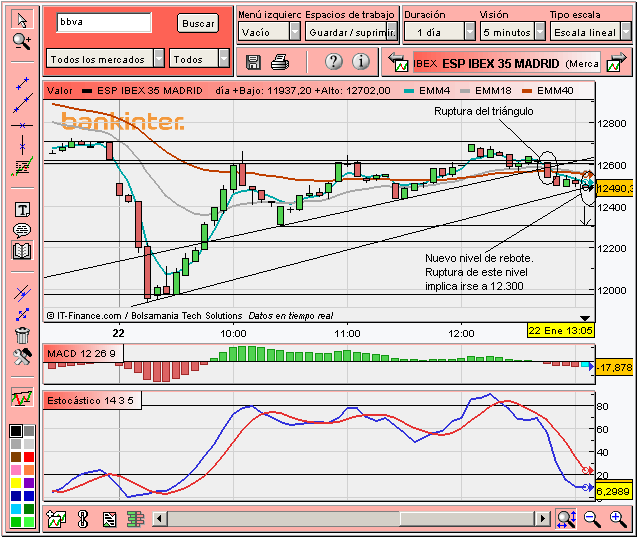
Task: Click the 'Ruptura del triángulo' annotation text
Action: [483, 111]
